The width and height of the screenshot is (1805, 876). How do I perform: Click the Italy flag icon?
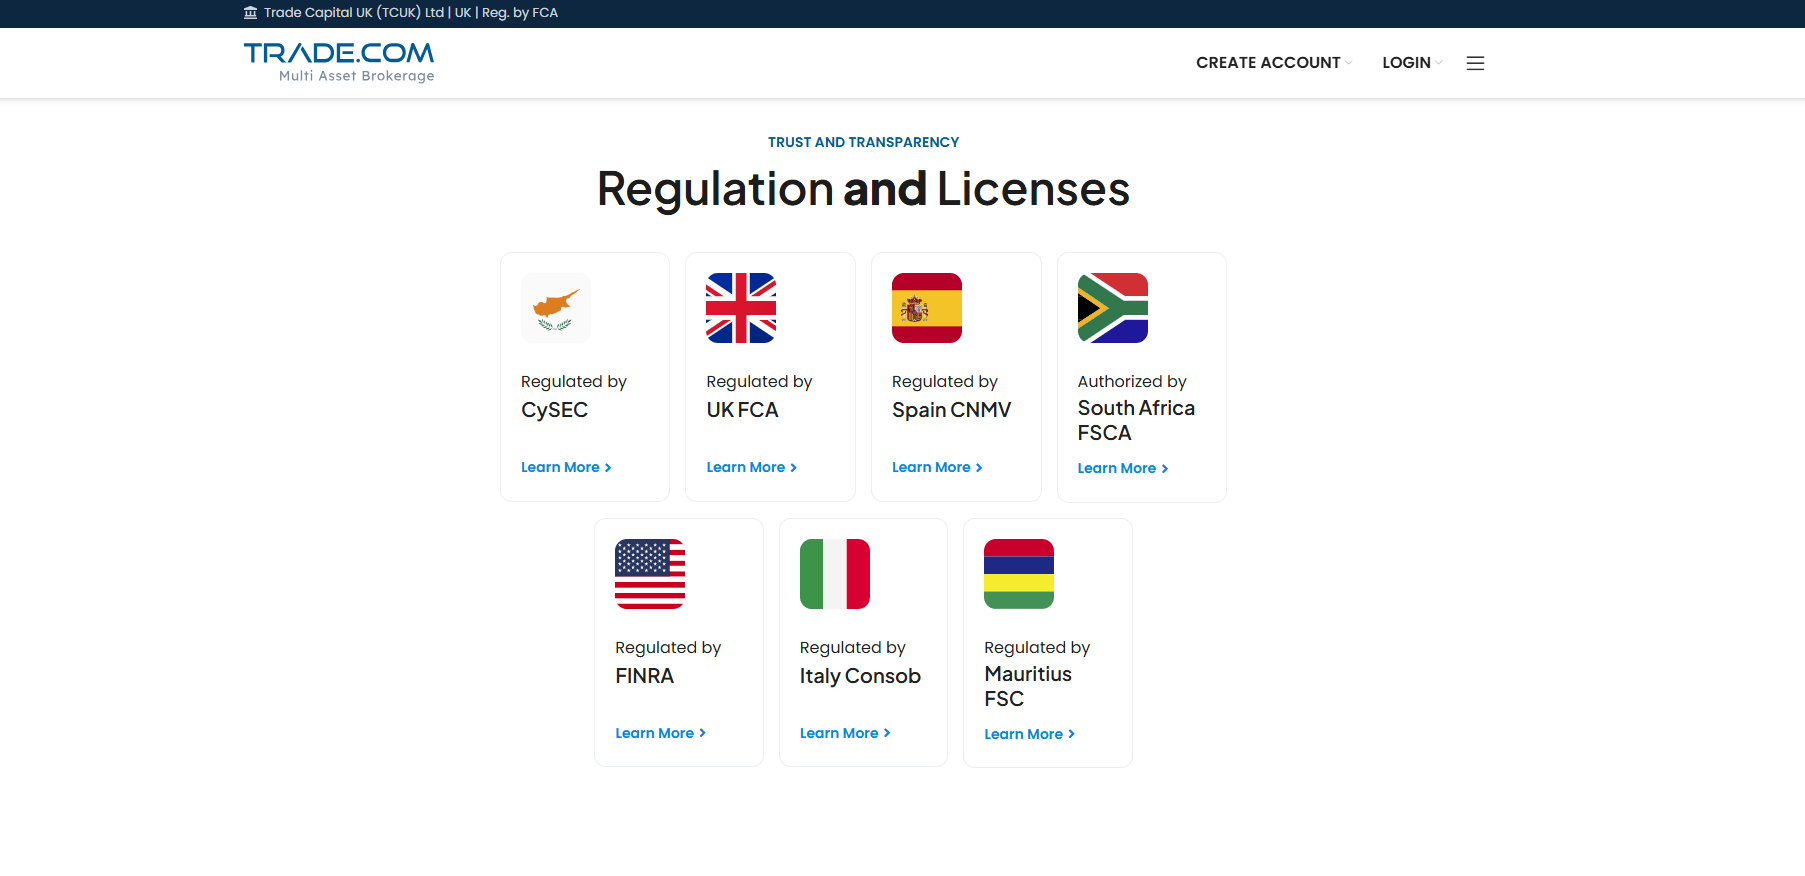click(835, 574)
